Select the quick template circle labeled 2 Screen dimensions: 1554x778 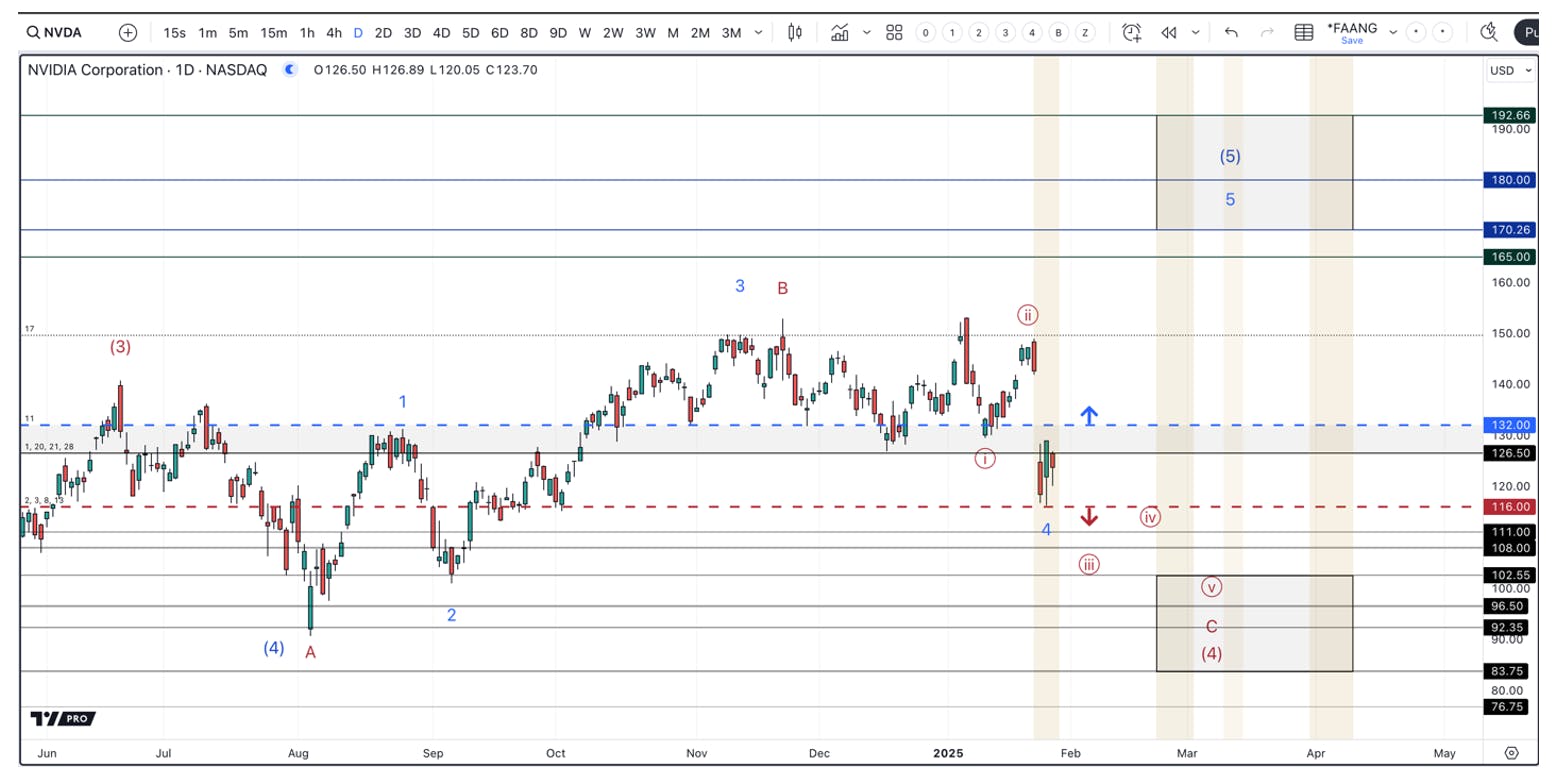(979, 33)
